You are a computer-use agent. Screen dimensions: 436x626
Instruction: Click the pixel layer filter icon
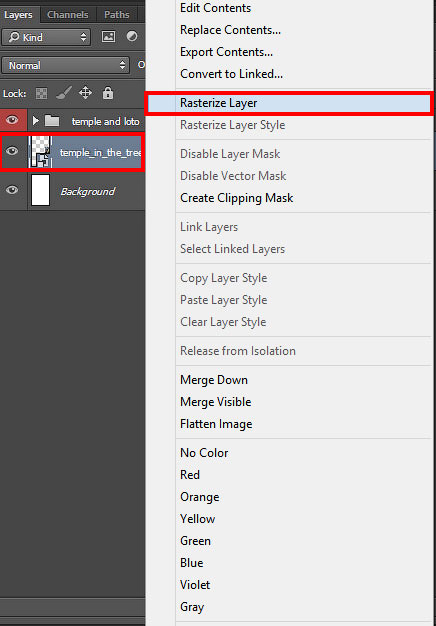(x=109, y=37)
